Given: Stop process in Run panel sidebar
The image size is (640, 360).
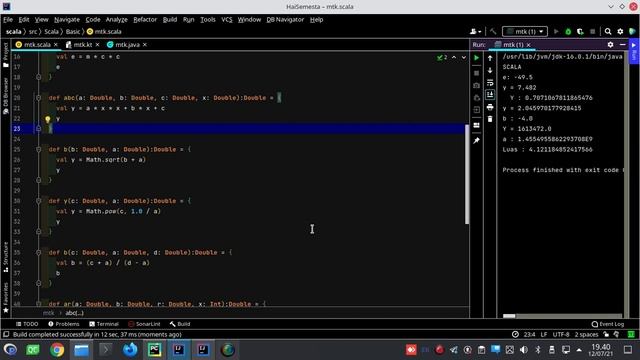Looking at the screenshot, I should (476, 73).
